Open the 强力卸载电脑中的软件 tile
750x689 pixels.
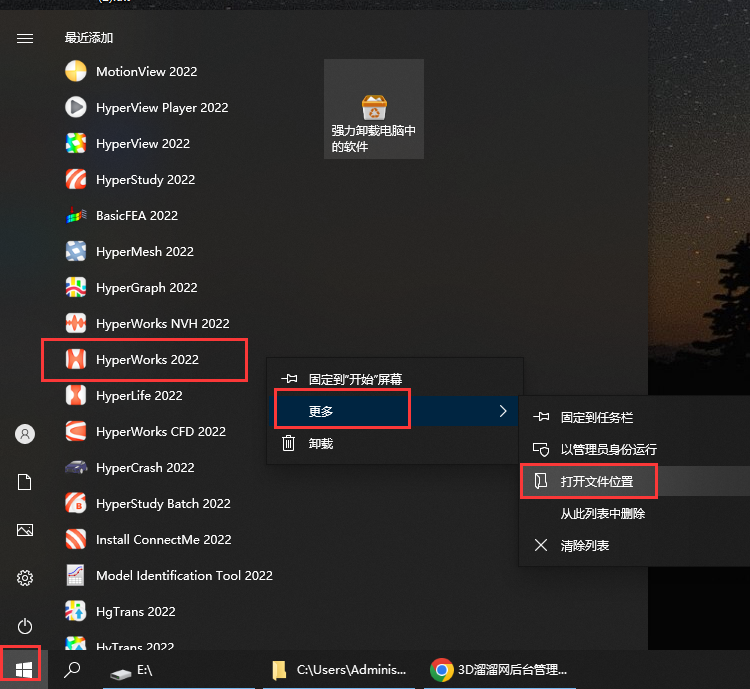pos(374,109)
